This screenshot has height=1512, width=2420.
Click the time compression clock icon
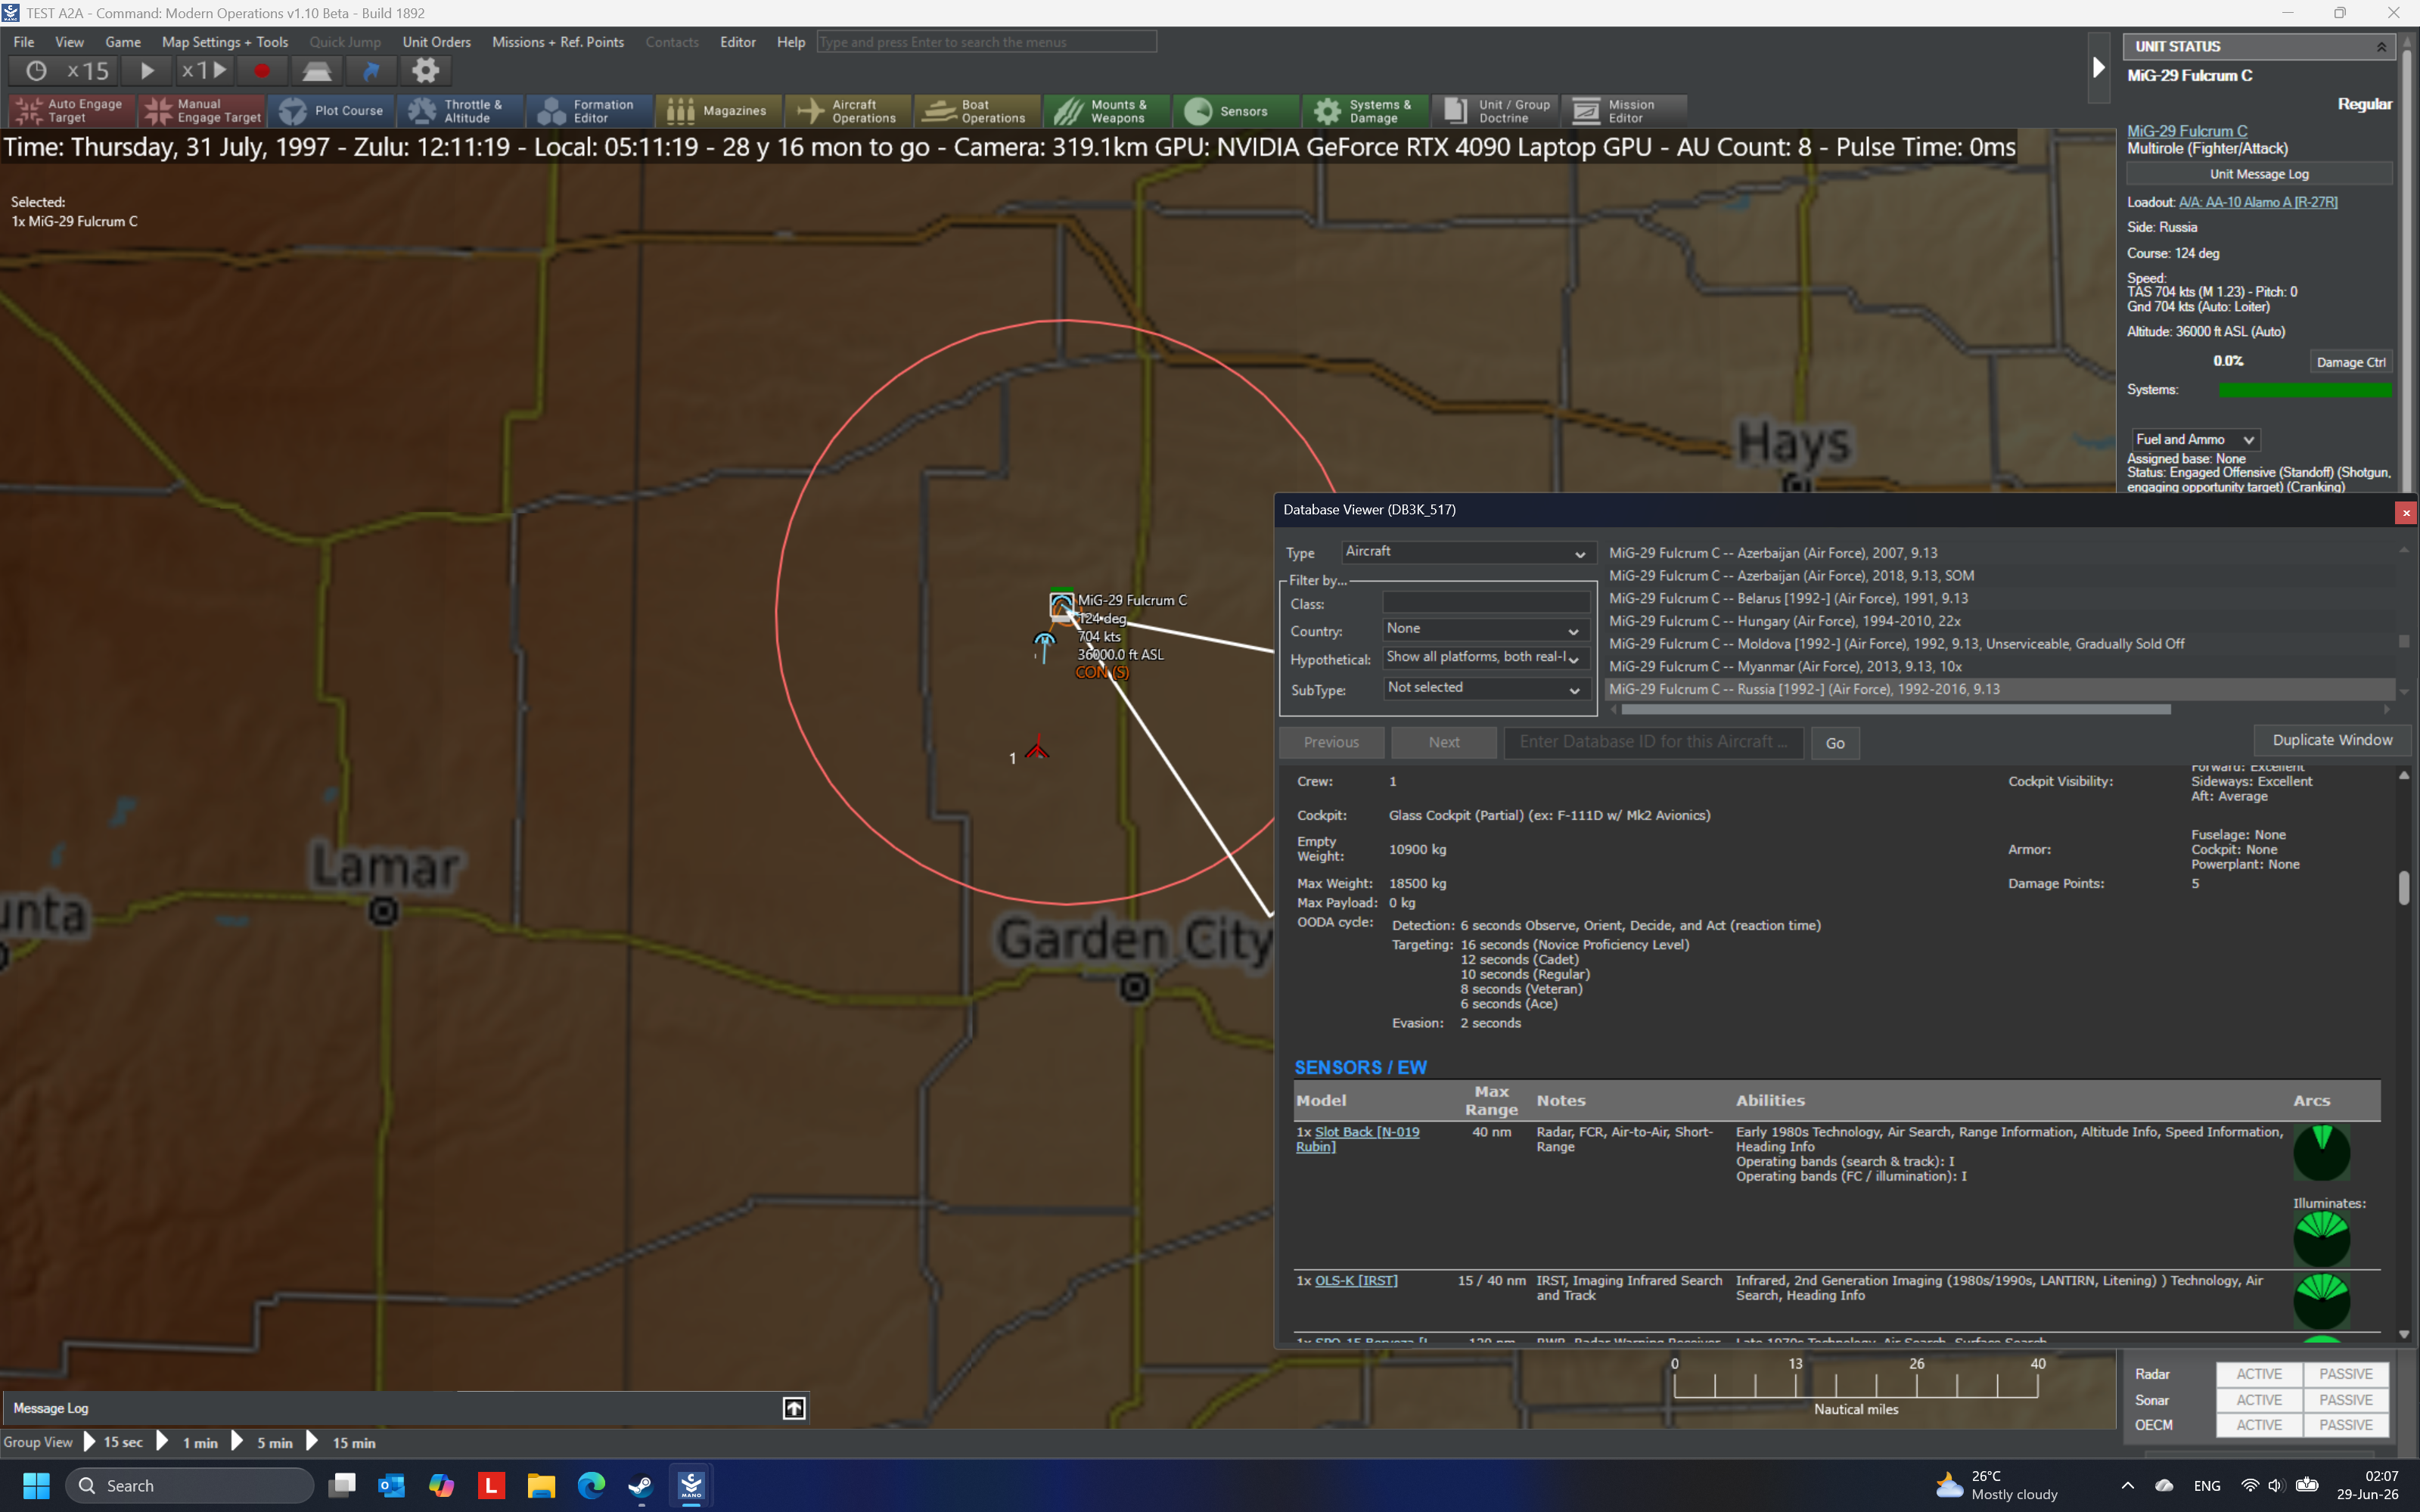(36, 71)
